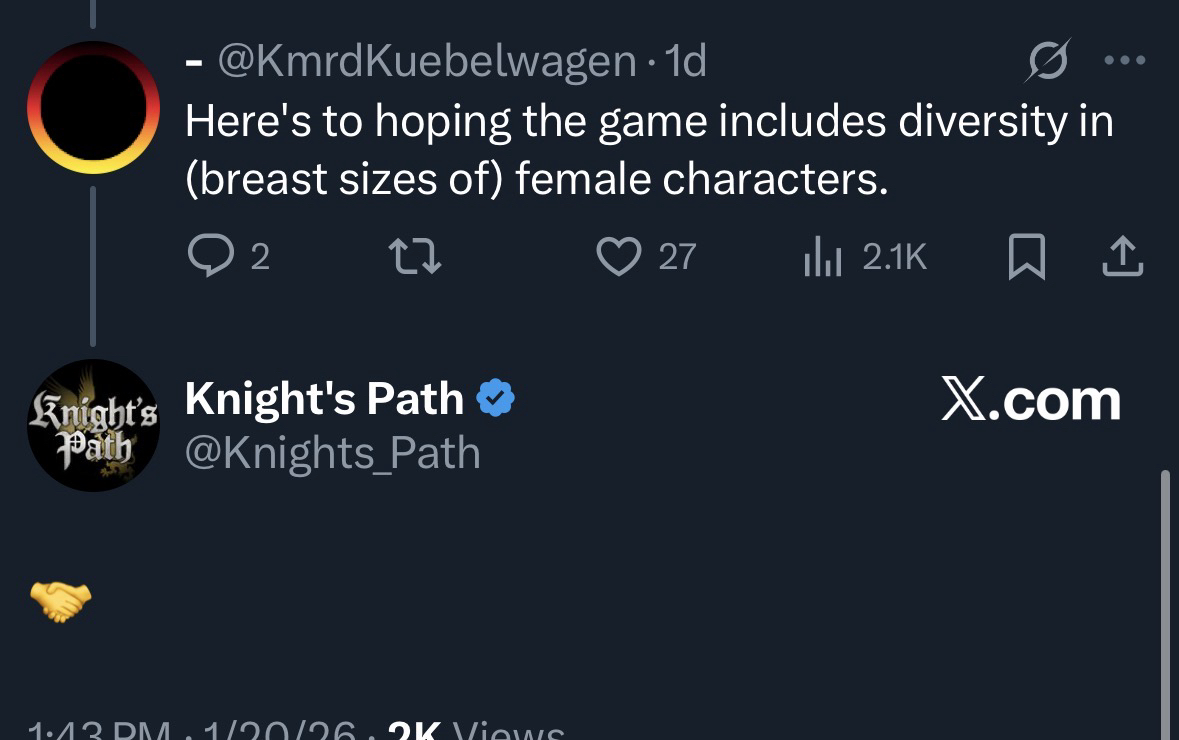Click the blue verified checkmark badge

coord(495,400)
